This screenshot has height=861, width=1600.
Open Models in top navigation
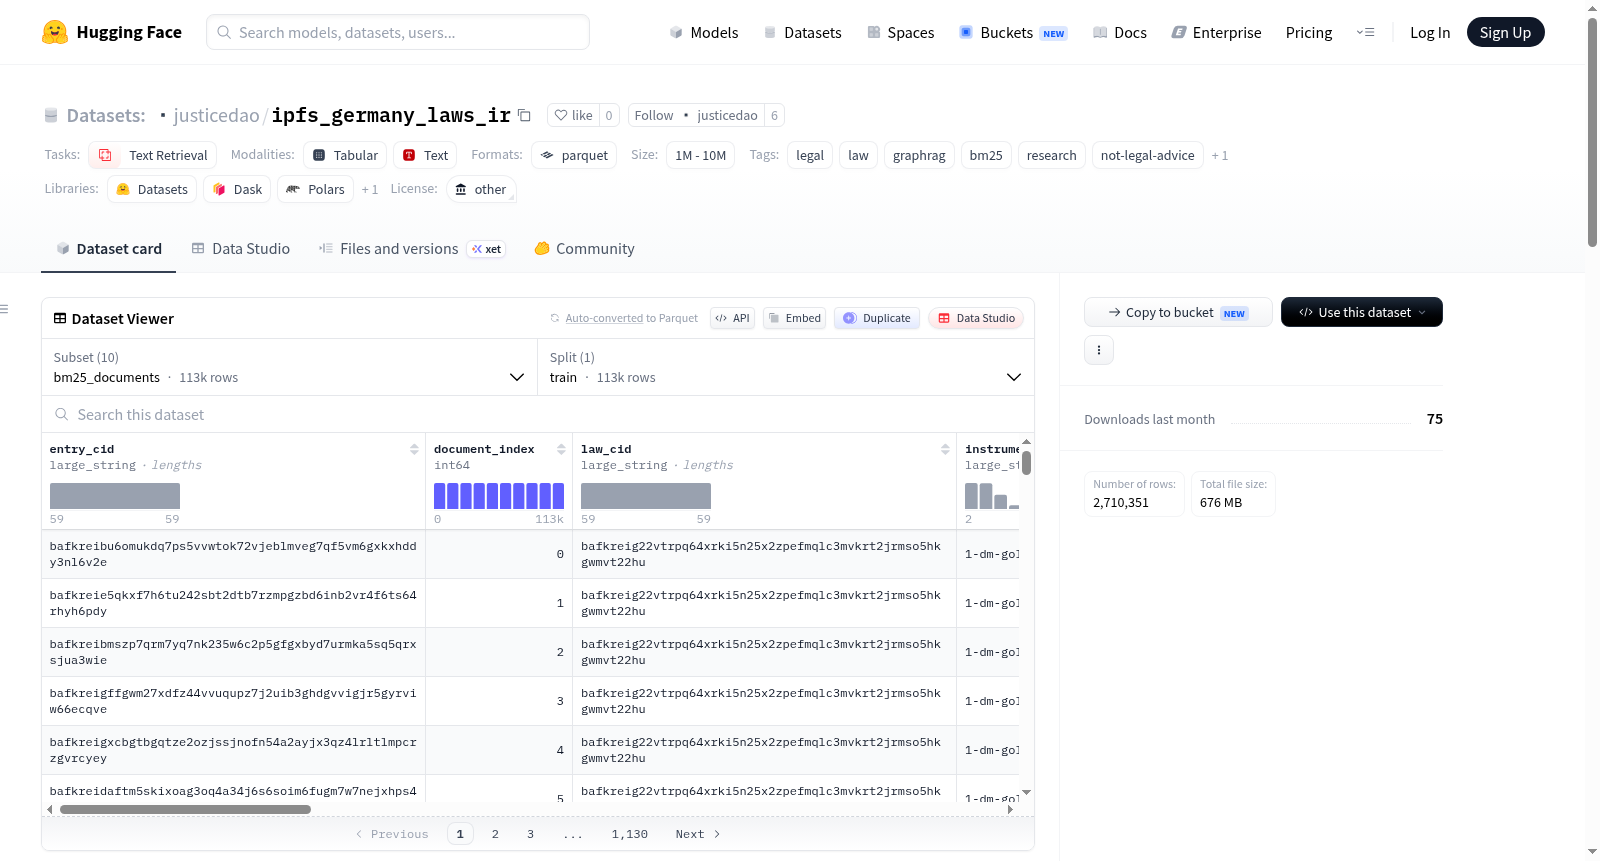pyautogui.click(x=704, y=32)
